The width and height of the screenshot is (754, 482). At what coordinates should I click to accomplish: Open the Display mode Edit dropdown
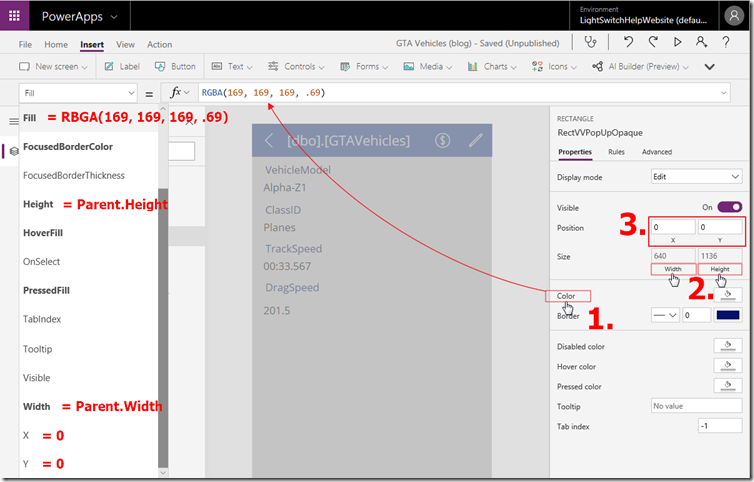(696, 177)
